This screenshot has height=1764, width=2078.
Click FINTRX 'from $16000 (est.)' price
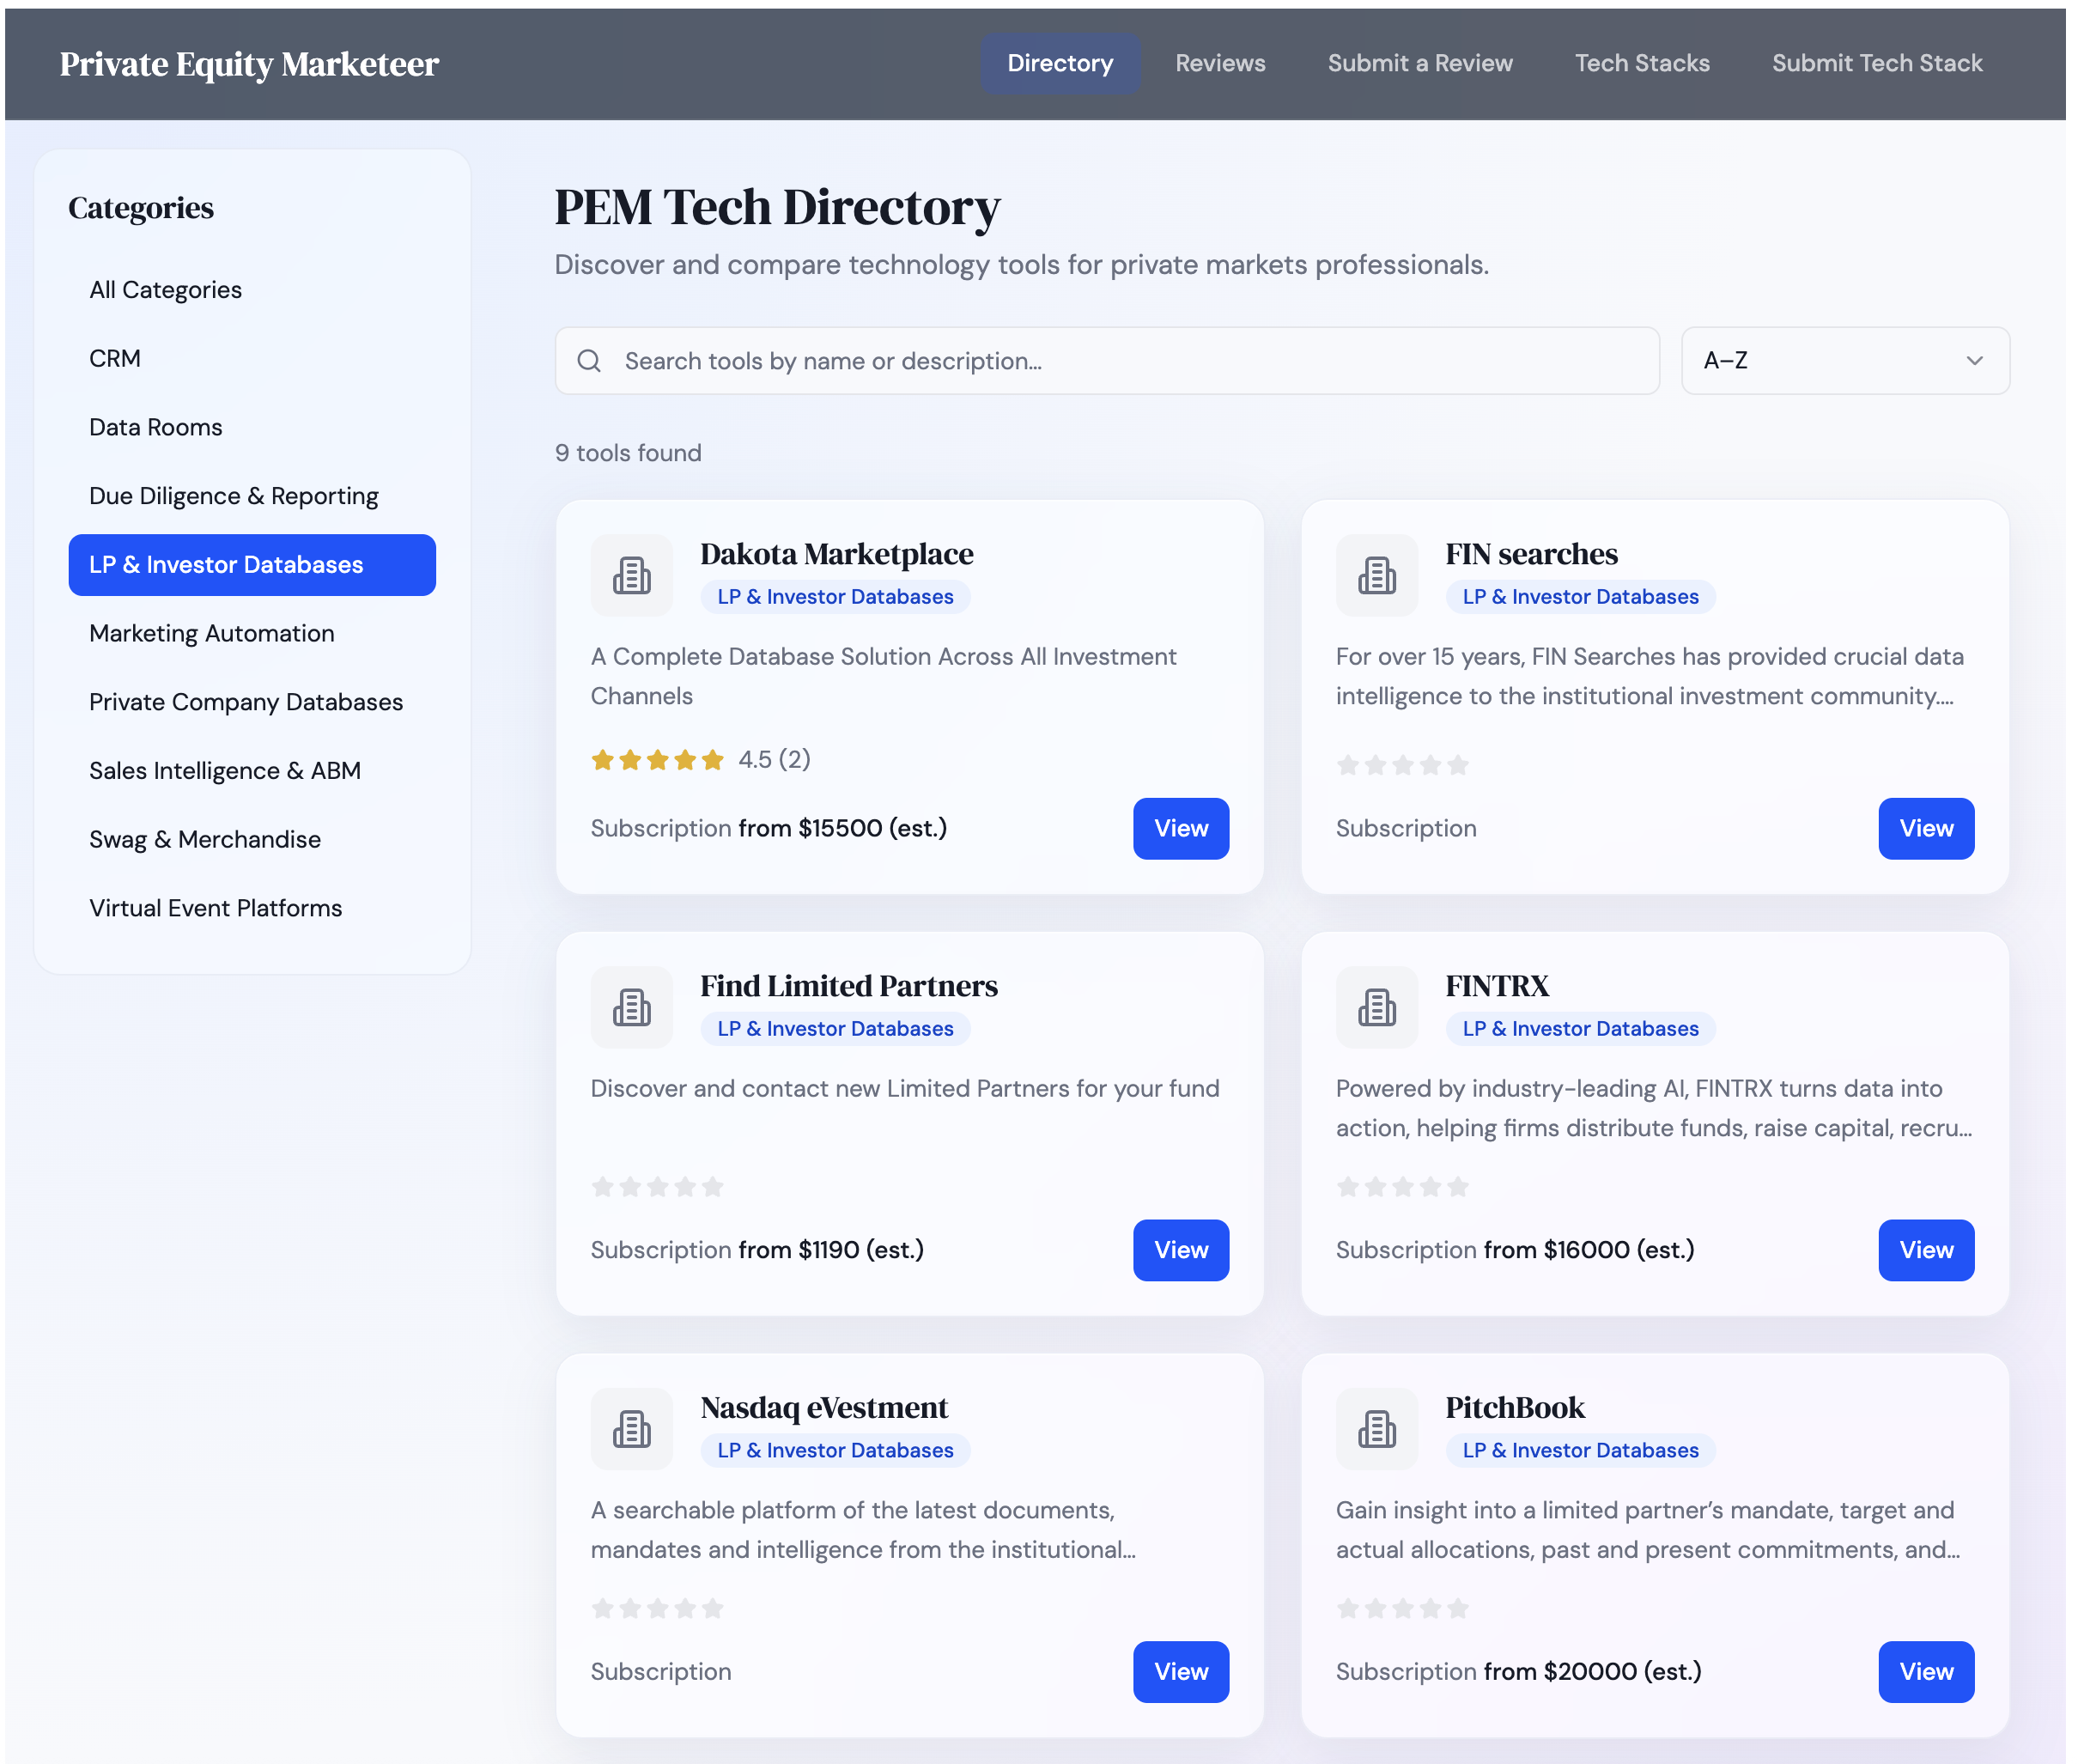pos(1588,1251)
